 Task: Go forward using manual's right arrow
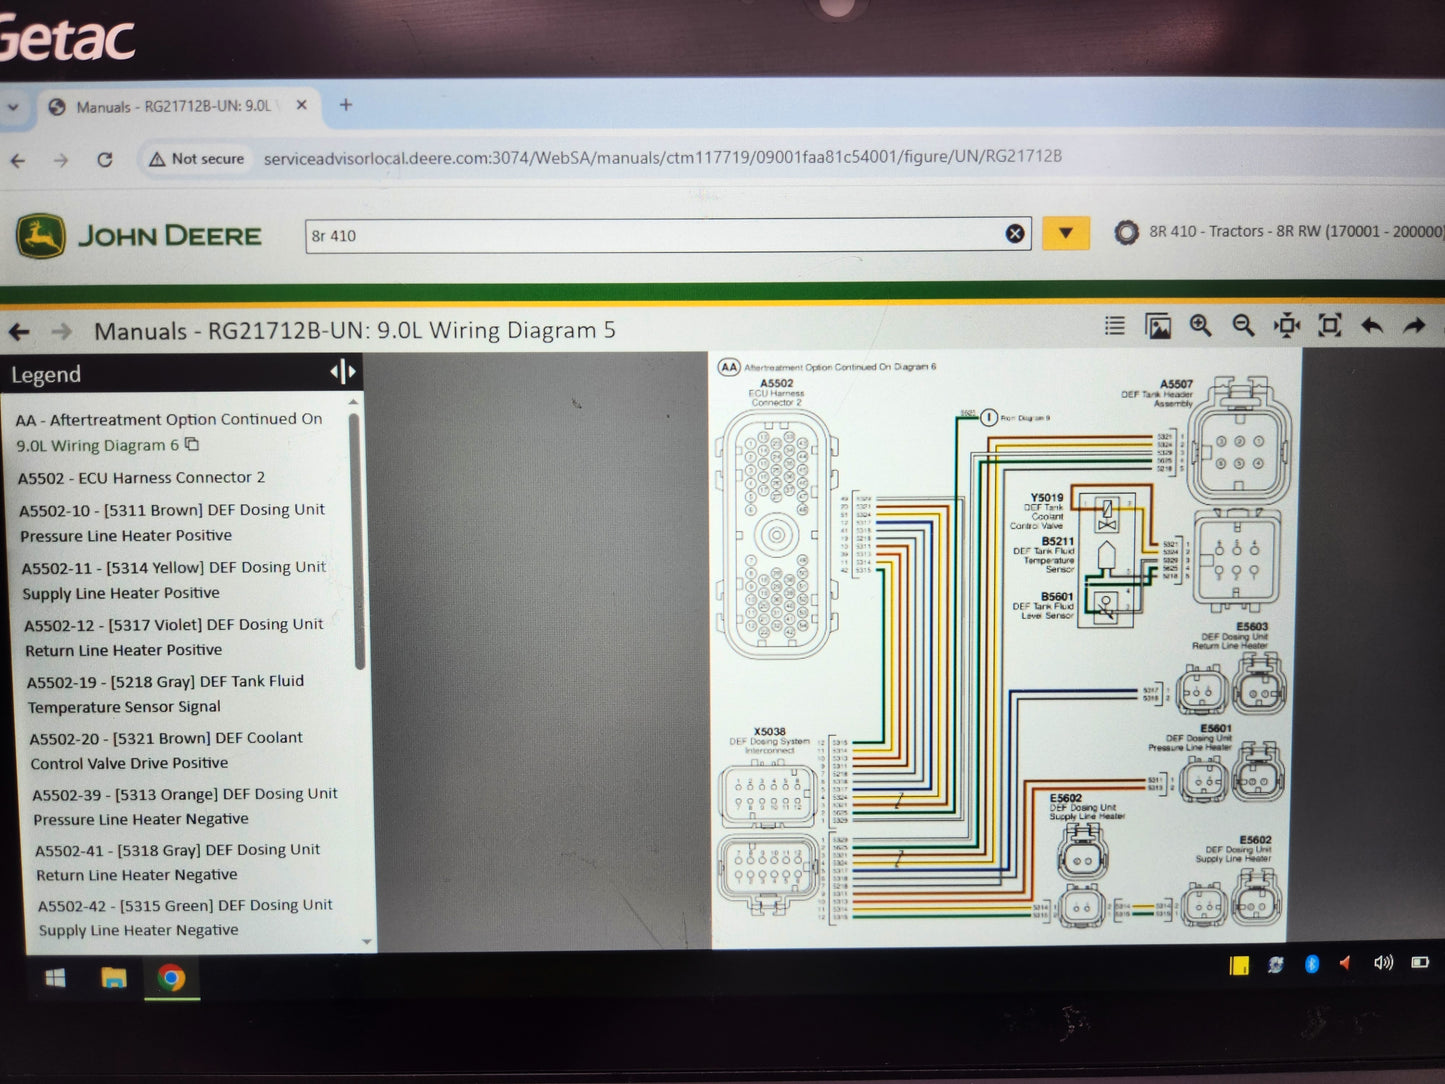coord(61,332)
